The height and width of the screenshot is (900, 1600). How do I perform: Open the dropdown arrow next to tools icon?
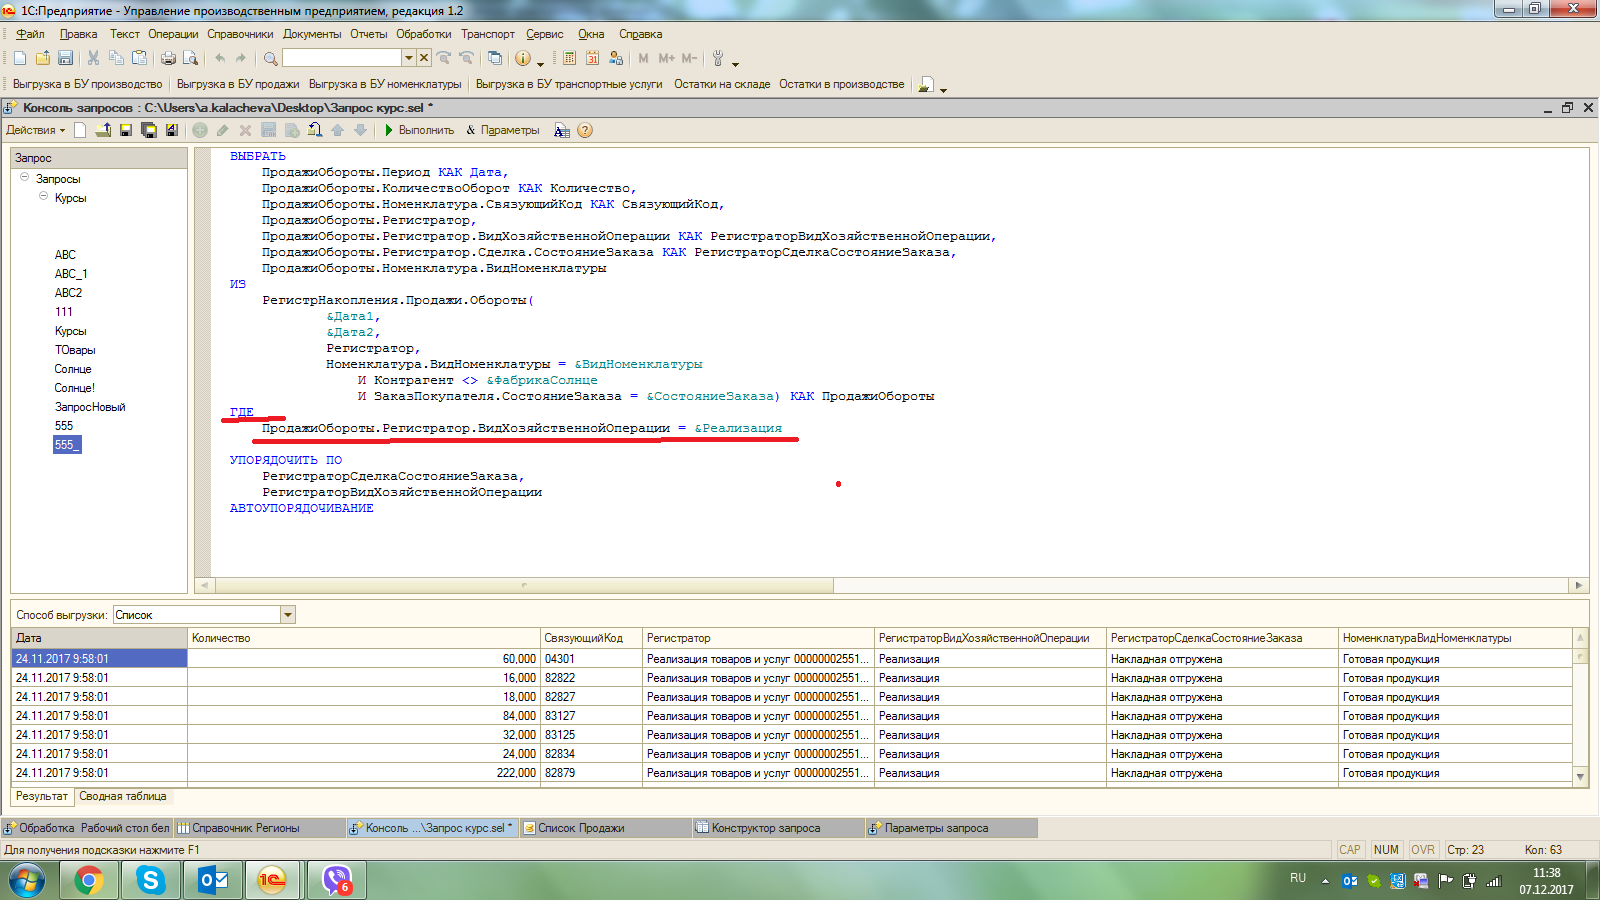[735, 63]
